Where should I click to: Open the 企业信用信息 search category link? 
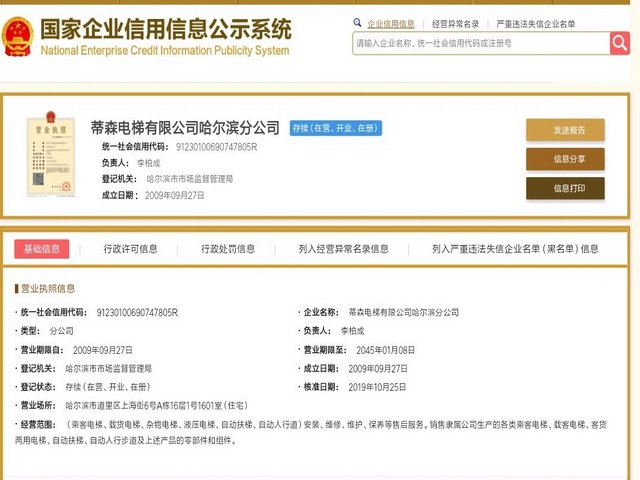click(391, 24)
